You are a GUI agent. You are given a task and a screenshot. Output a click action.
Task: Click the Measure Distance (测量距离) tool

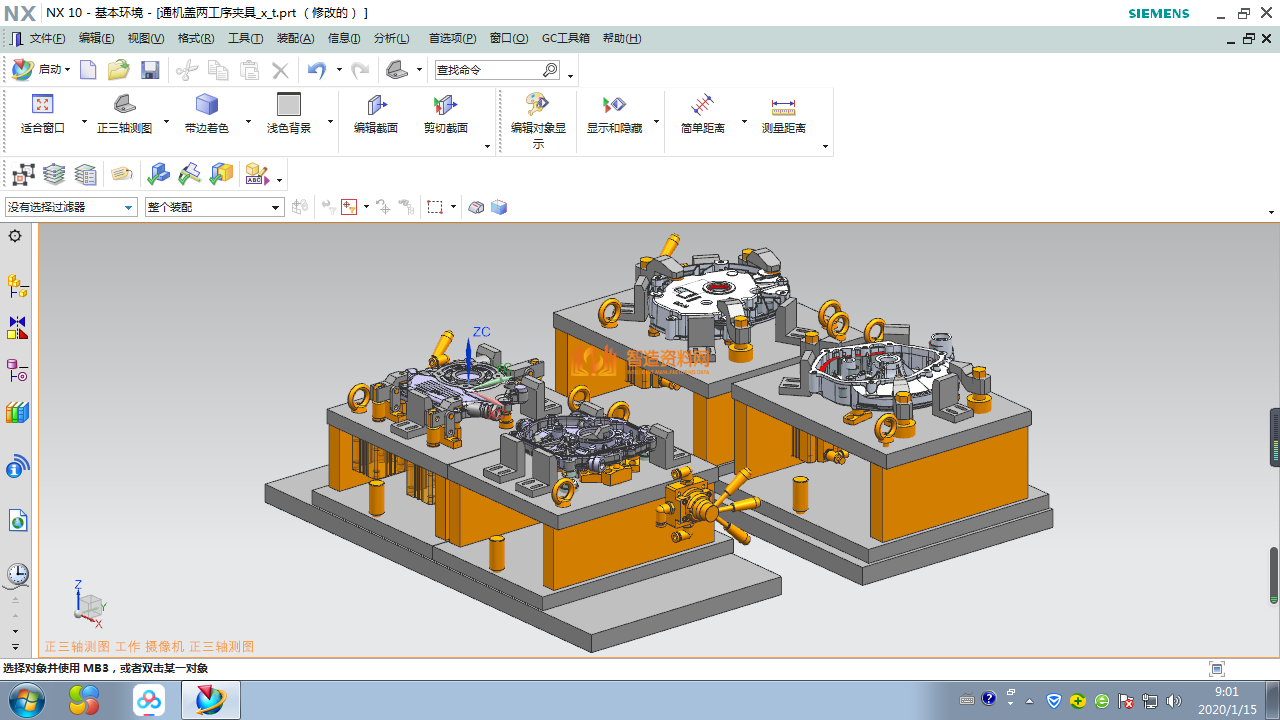(x=783, y=105)
